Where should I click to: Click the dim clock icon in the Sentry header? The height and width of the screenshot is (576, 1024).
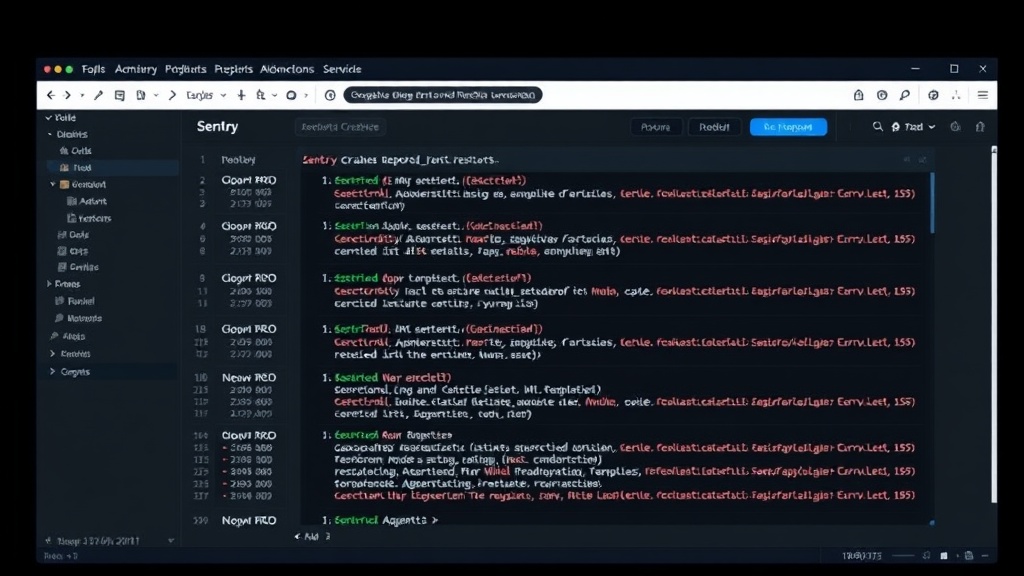coord(955,127)
